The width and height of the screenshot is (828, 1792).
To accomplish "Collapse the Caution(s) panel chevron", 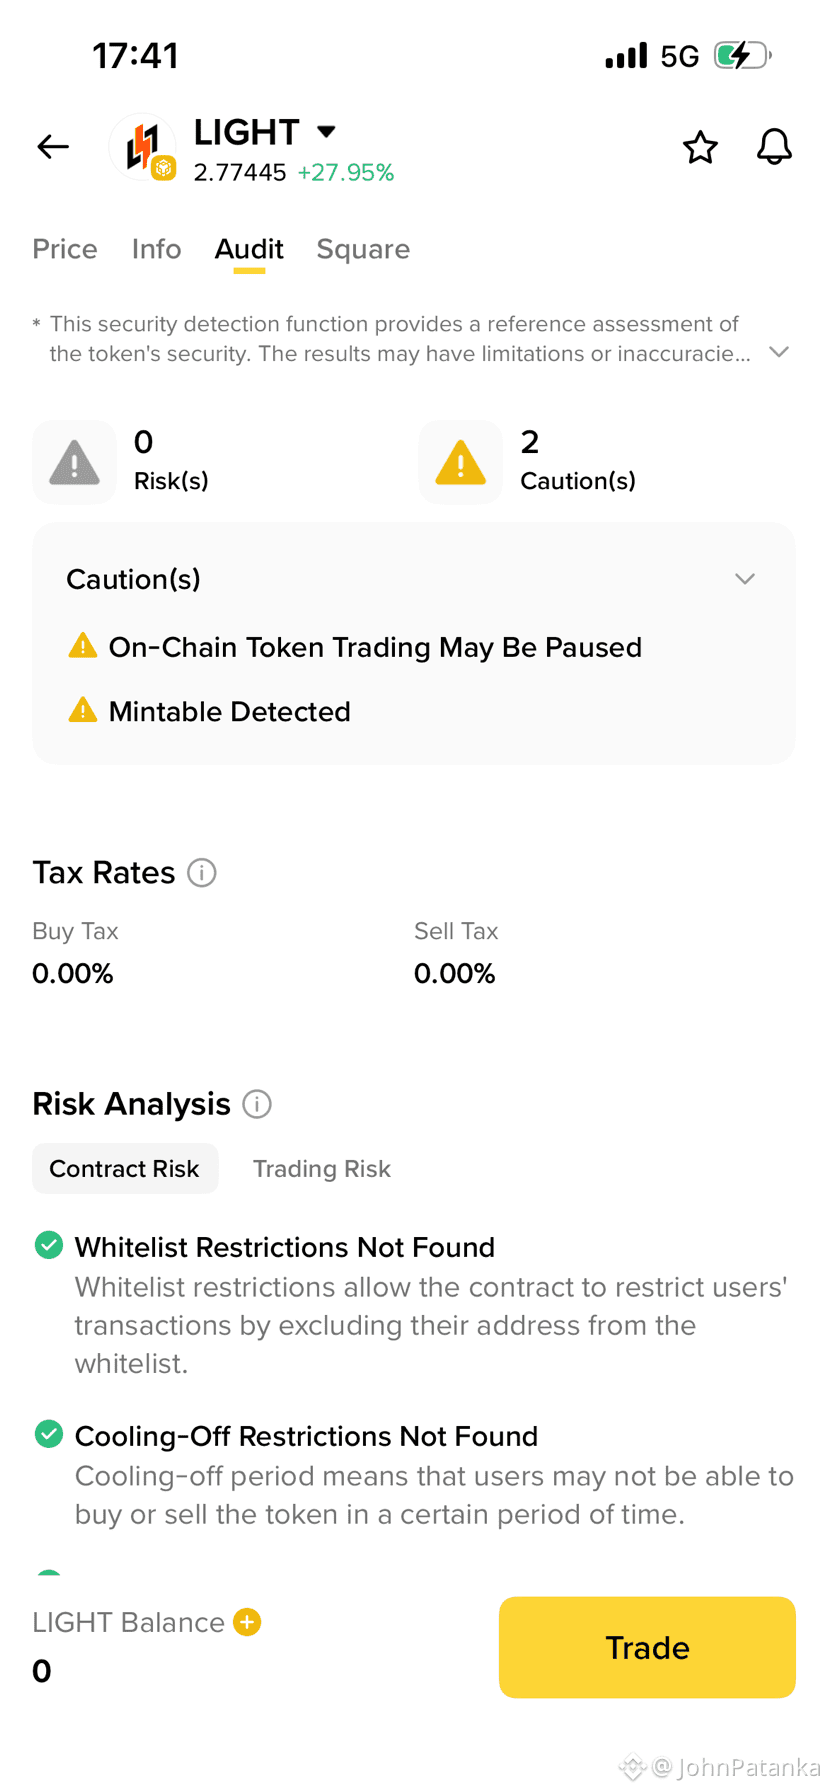I will pos(745,579).
